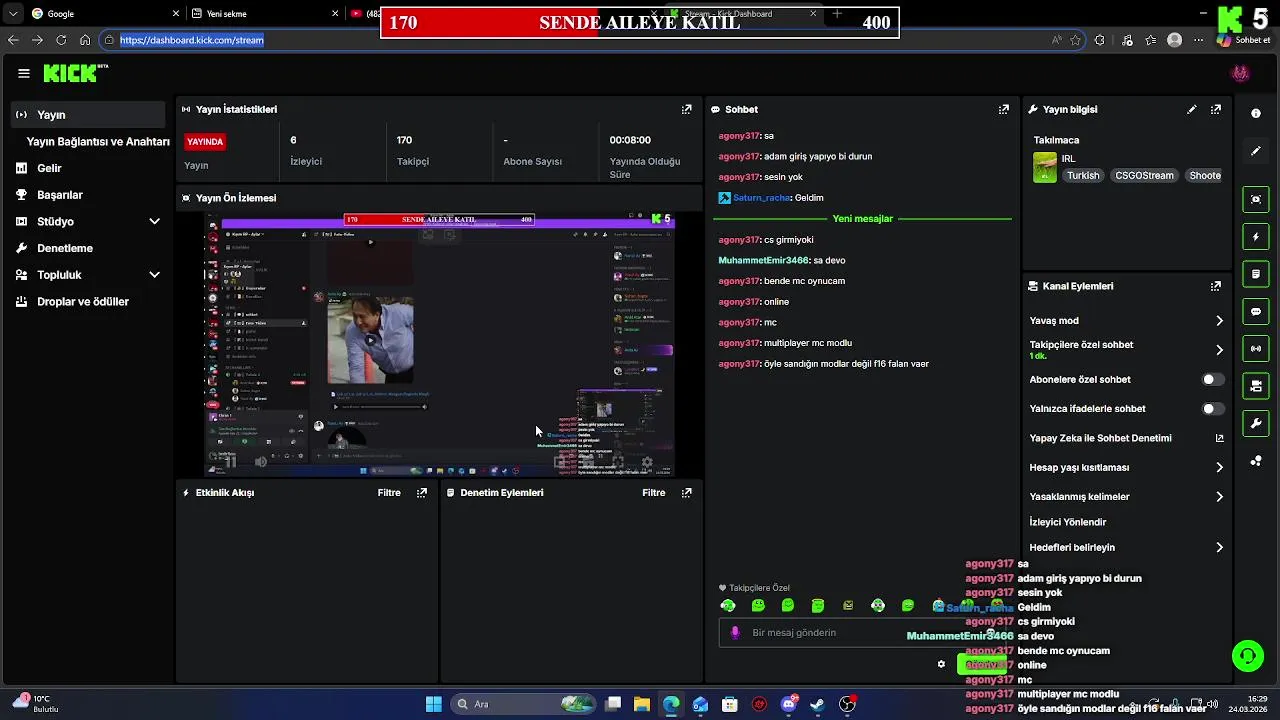1280x720 pixels.
Task: Click the browser address bar URL
Action: click(192, 40)
